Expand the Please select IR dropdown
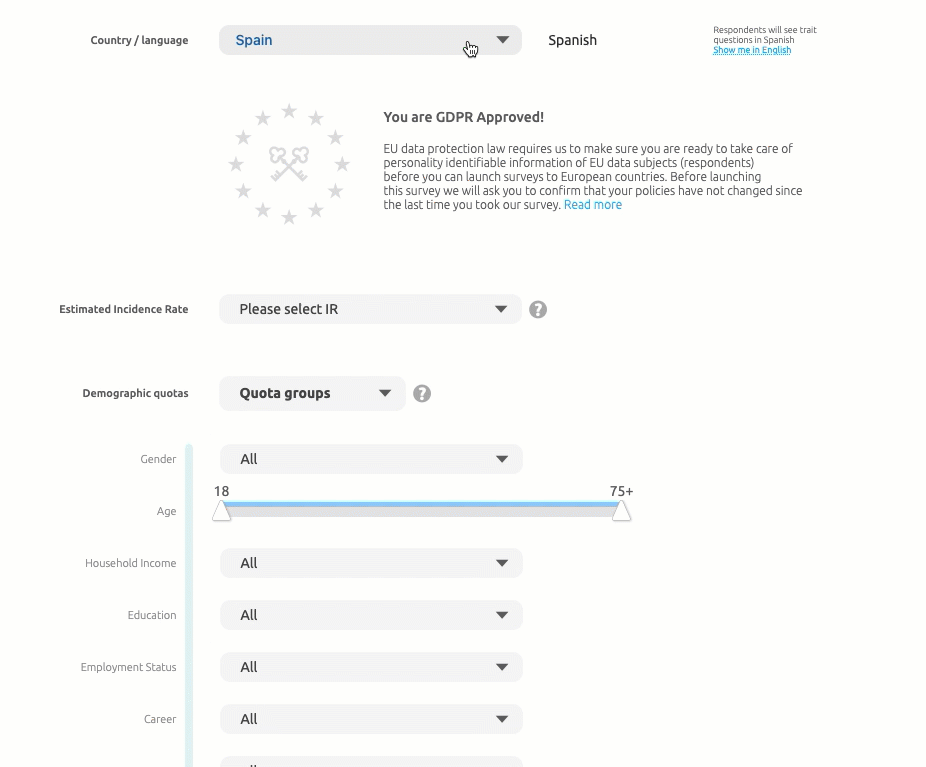Image resolution: width=926 pixels, height=767 pixels. 370,309
